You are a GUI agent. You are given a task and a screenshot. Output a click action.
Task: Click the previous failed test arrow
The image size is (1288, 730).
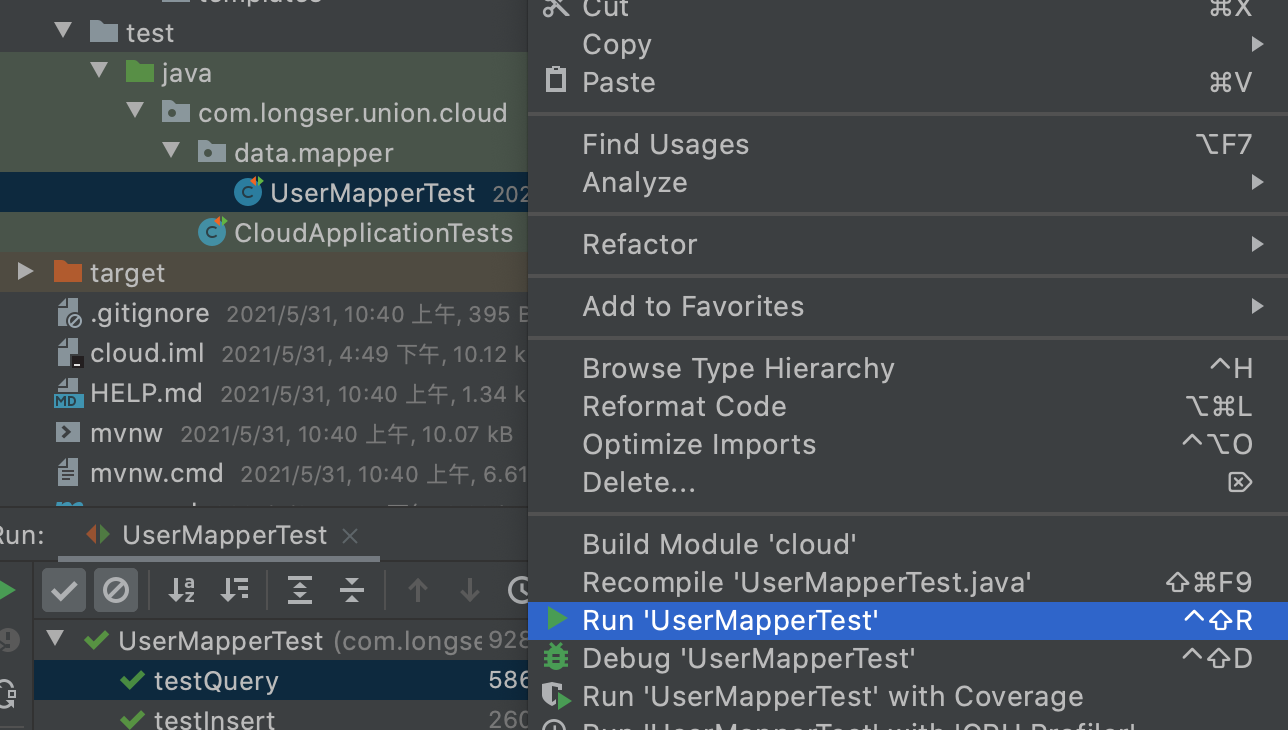(418, 591)
